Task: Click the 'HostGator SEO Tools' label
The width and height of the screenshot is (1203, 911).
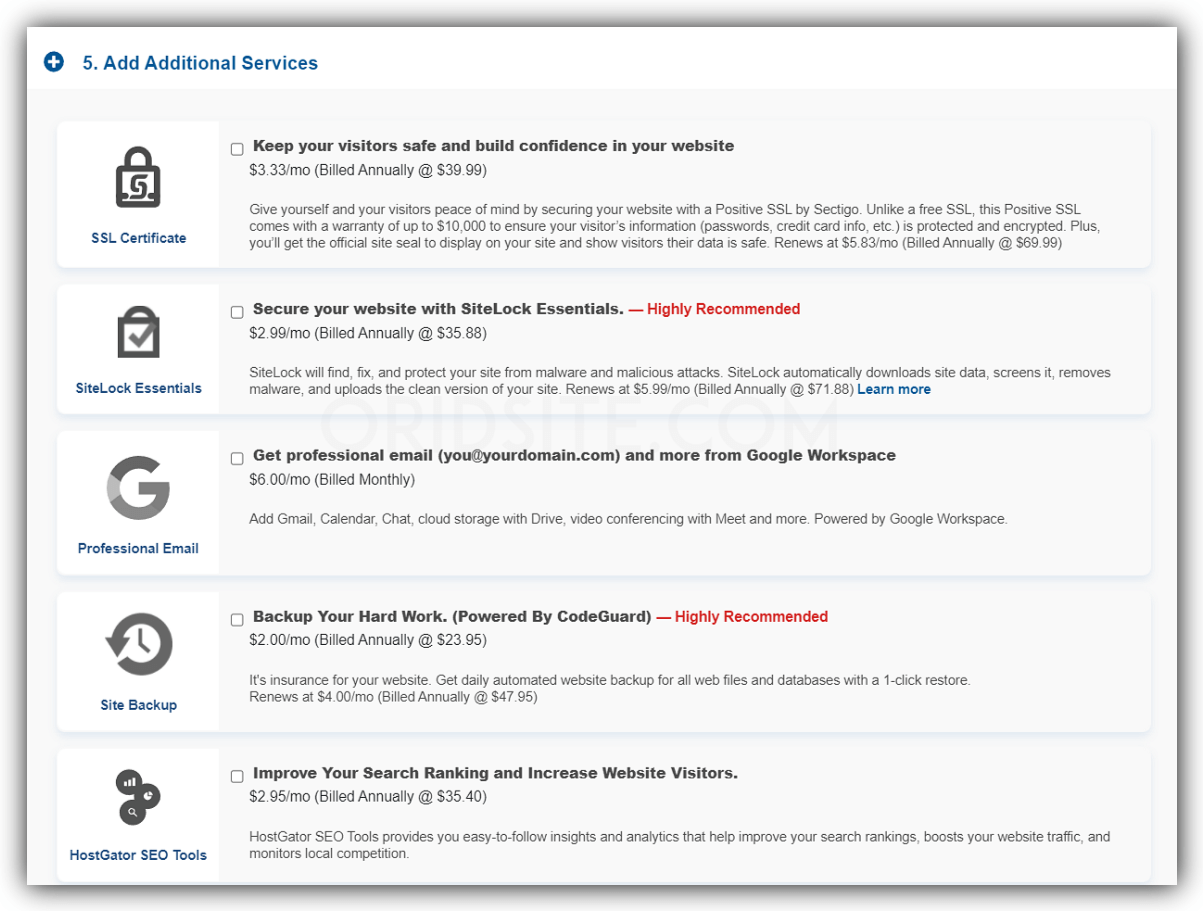Action: click(138, 855)
